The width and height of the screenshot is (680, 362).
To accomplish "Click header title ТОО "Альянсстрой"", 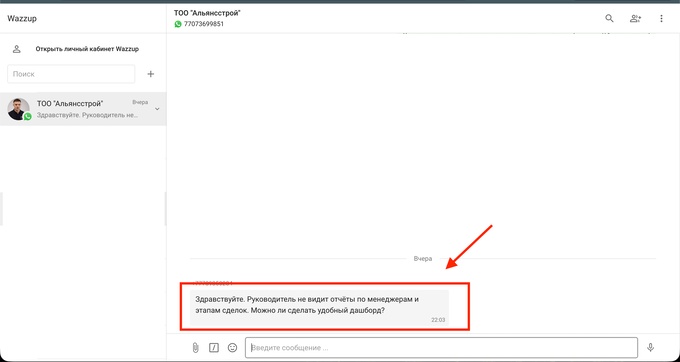I will (207, 13).
